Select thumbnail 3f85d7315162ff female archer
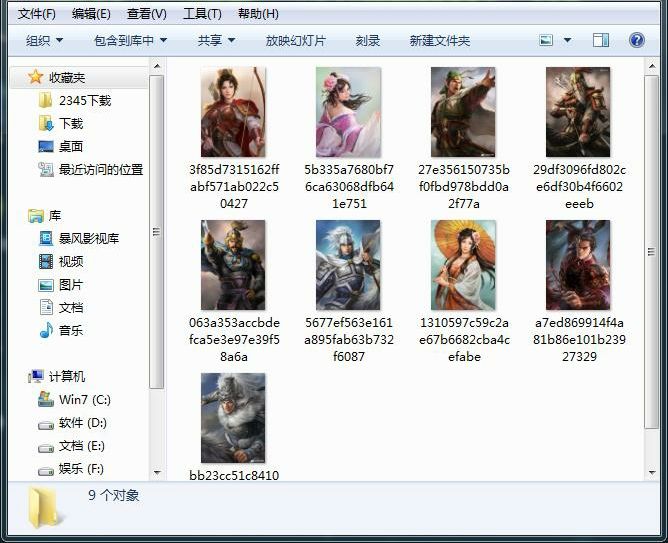668x543 pixels. coord(233,112)
